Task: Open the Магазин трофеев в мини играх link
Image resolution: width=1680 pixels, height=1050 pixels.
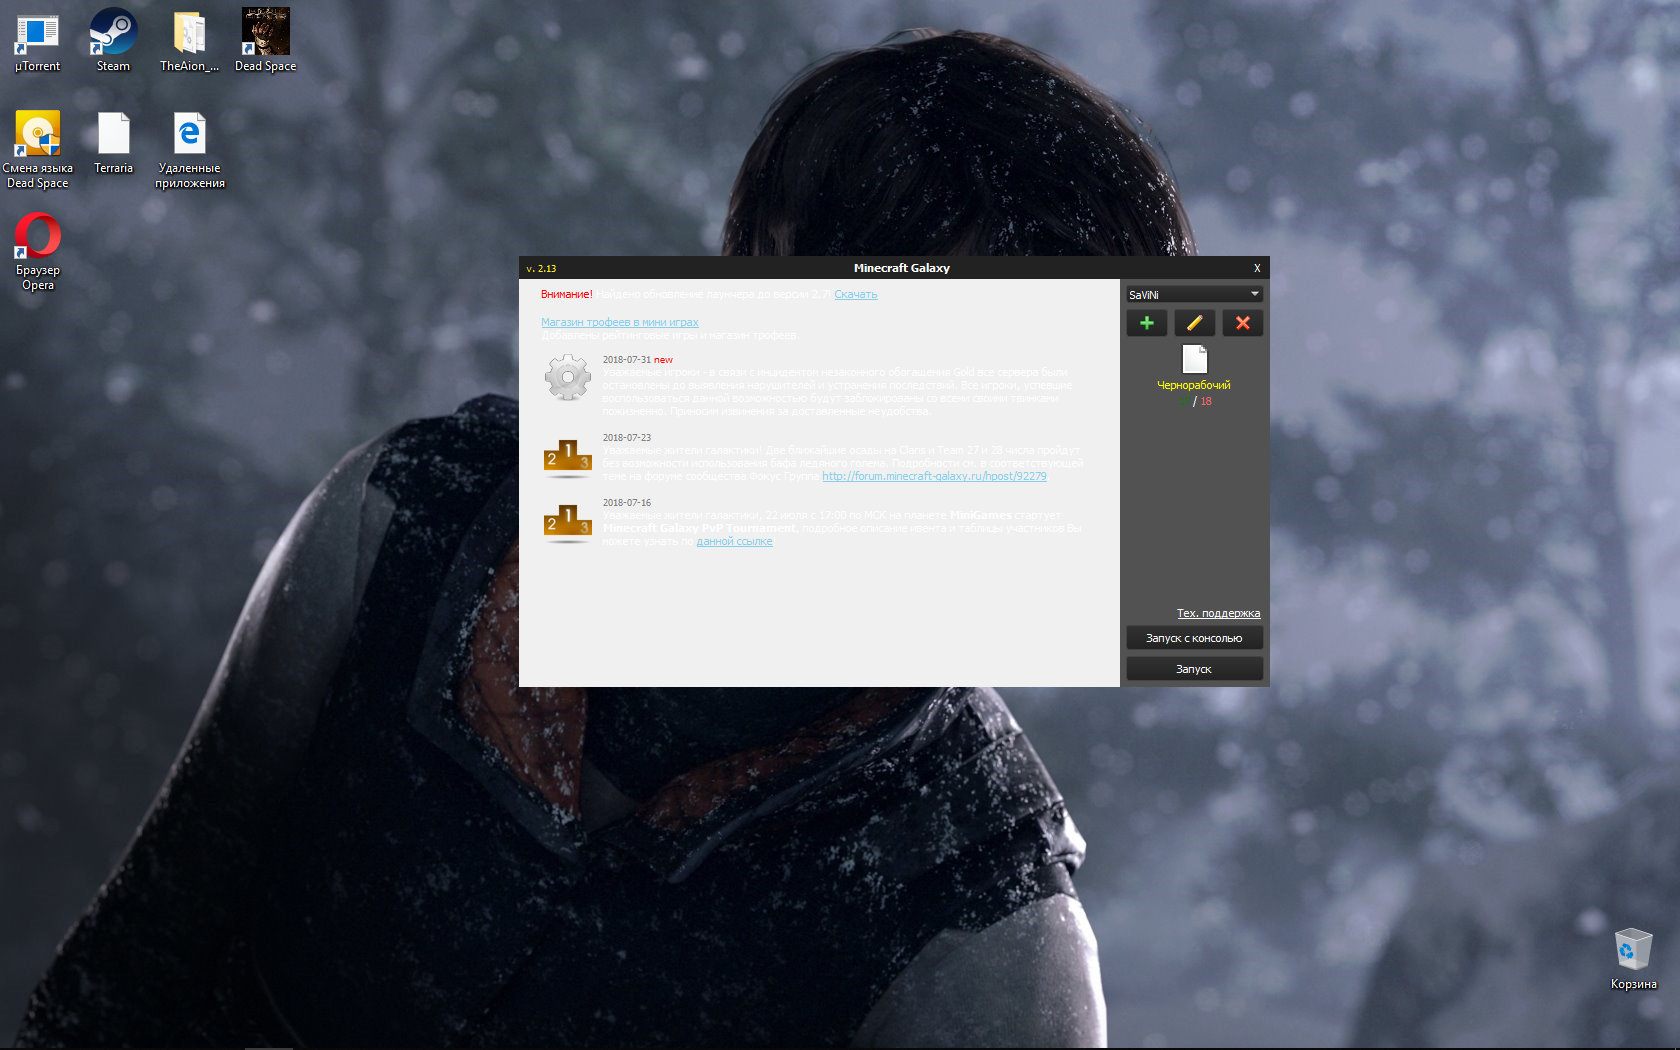Action: tap(619, 322)
